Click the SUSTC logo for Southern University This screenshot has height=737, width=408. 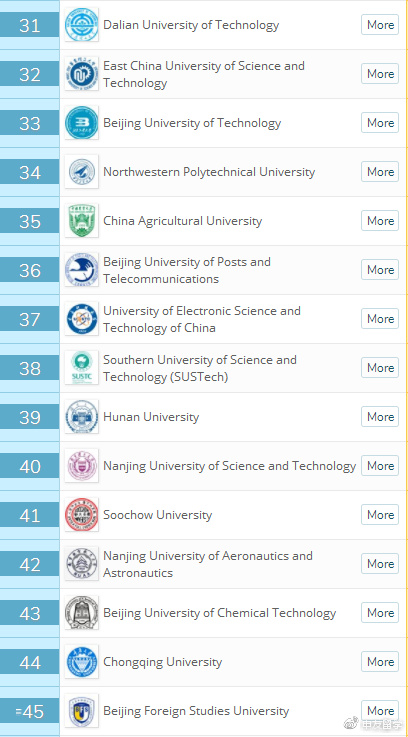[82, 368]
